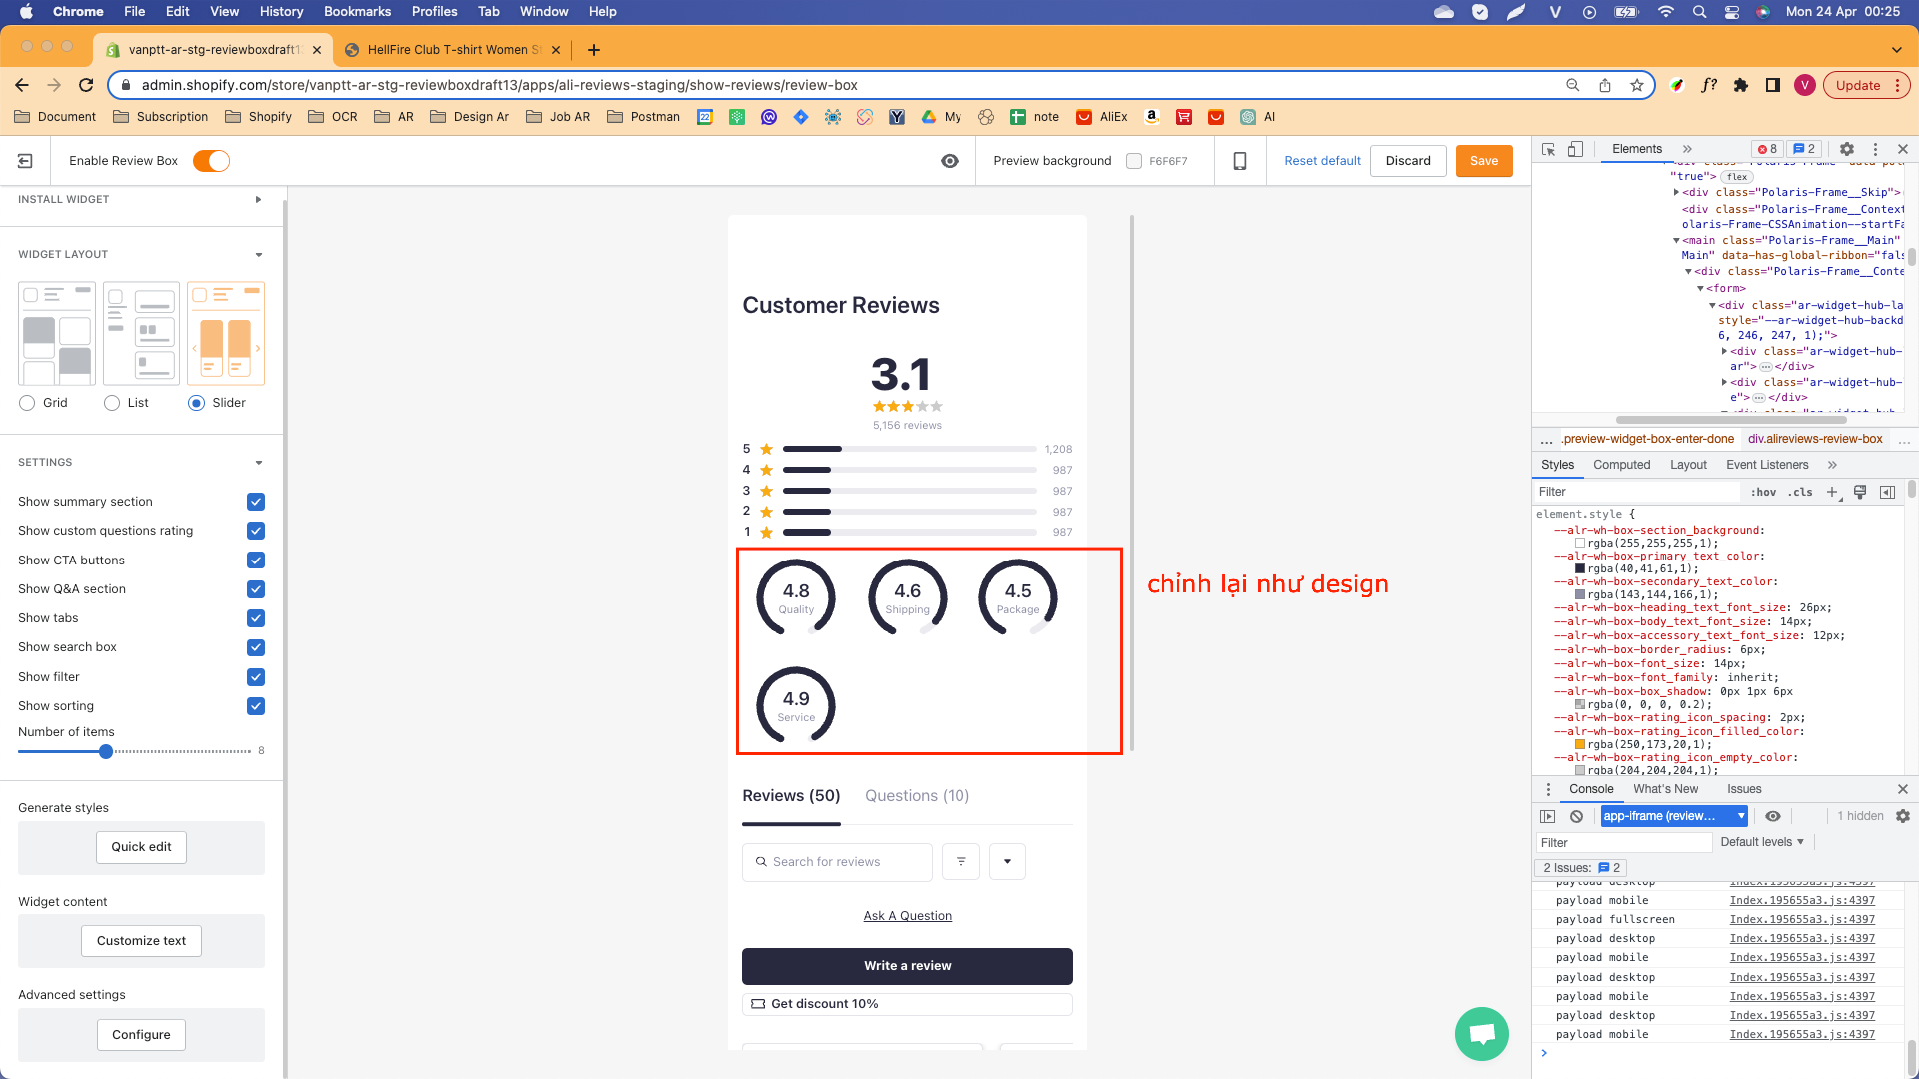Screen dimensions: 1919x1079
Task: Click the orange Save button
Action: click(x=1483, y=161)
